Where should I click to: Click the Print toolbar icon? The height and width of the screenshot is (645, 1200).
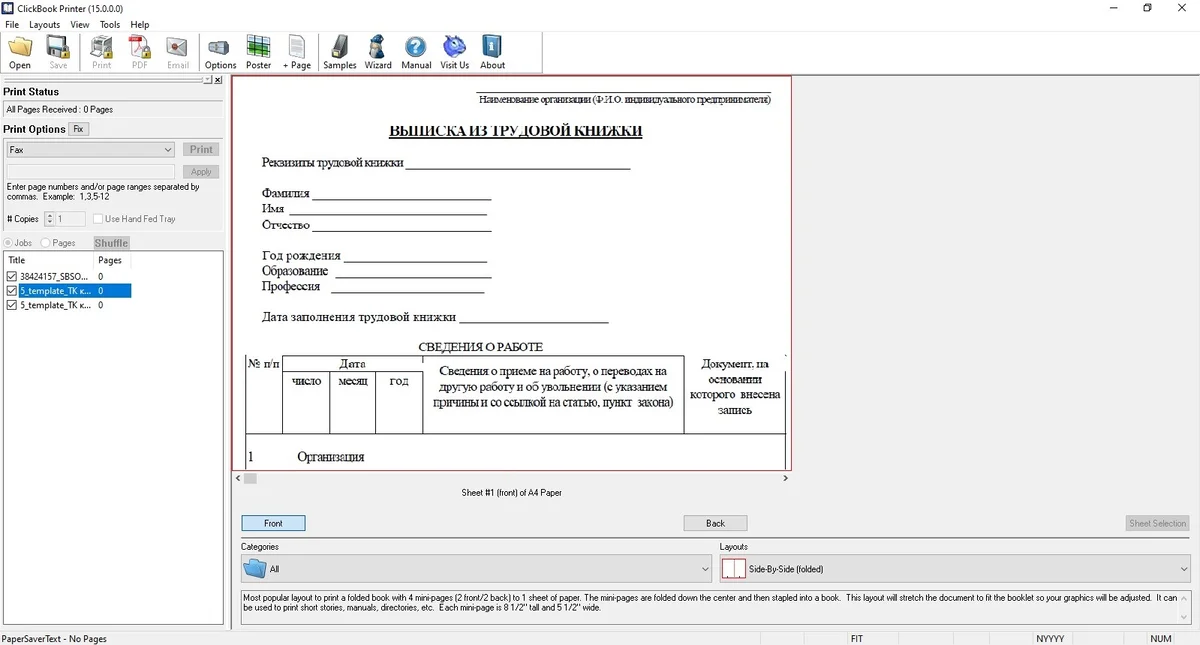click(x=102, y=47)
